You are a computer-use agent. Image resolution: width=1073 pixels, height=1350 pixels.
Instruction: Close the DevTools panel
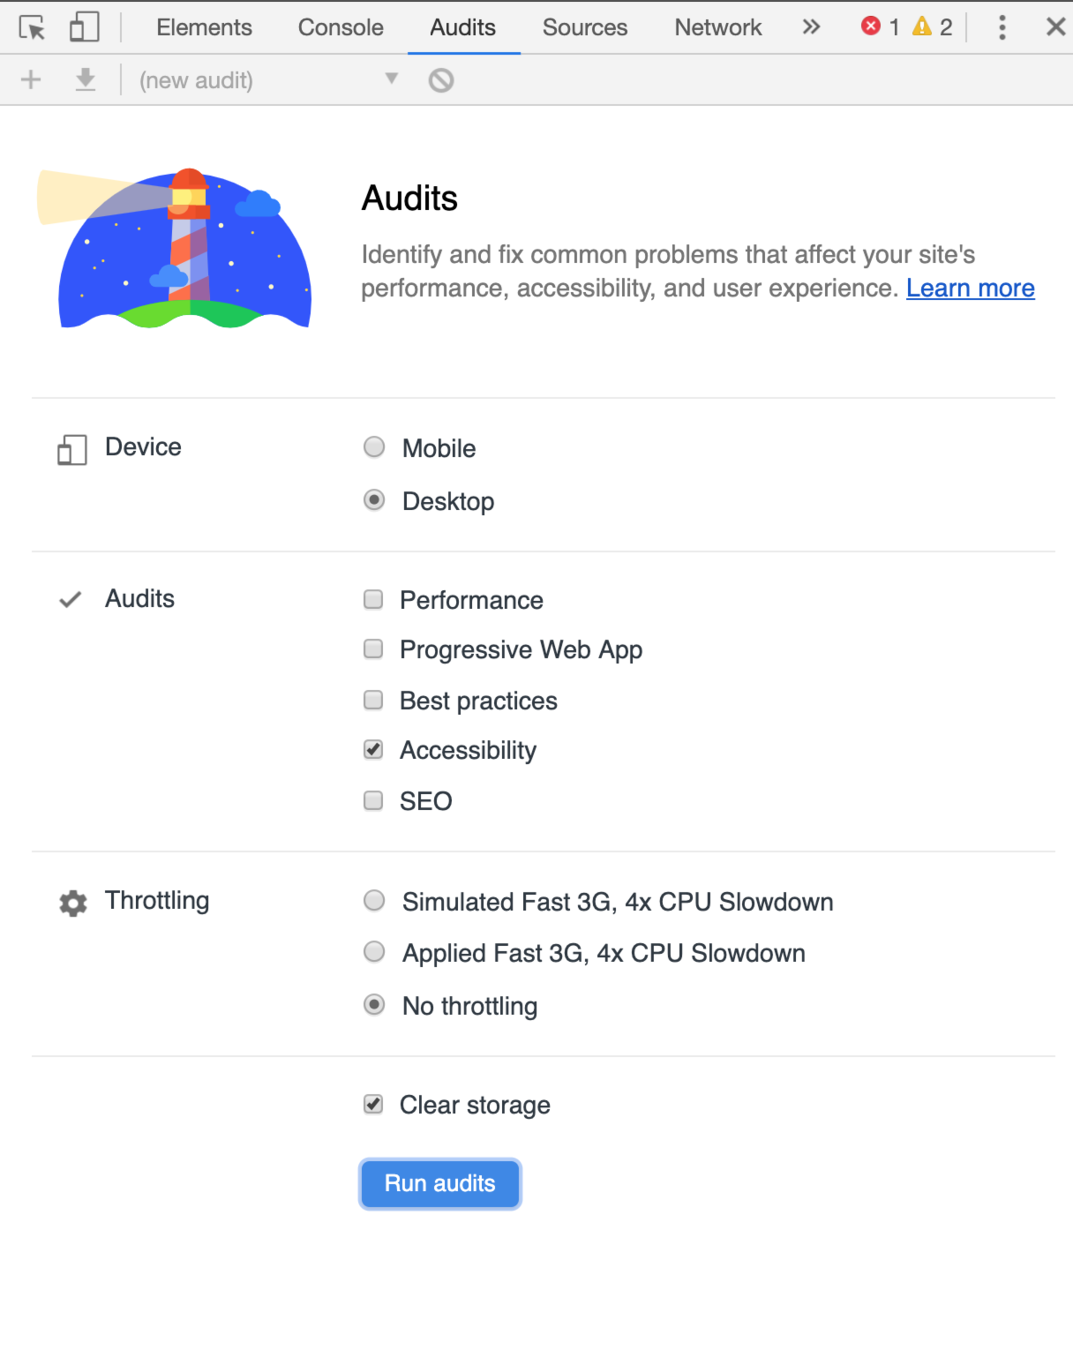pyautogui.click(x=1055, y=27)
